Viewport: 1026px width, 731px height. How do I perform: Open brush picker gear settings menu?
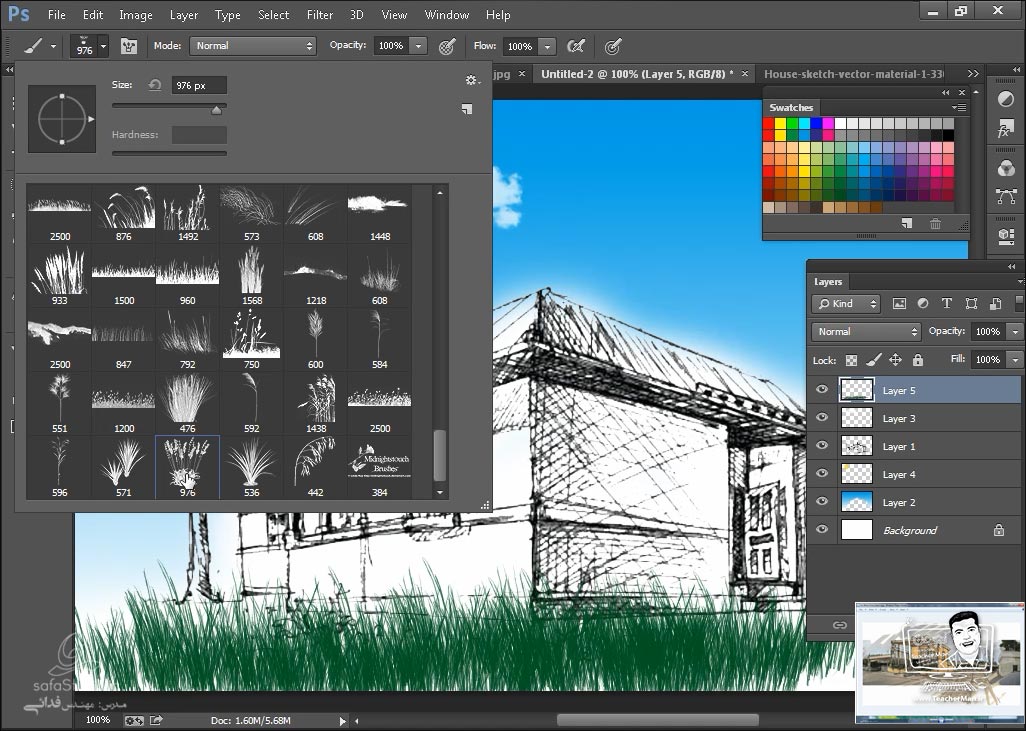[472, 80]
